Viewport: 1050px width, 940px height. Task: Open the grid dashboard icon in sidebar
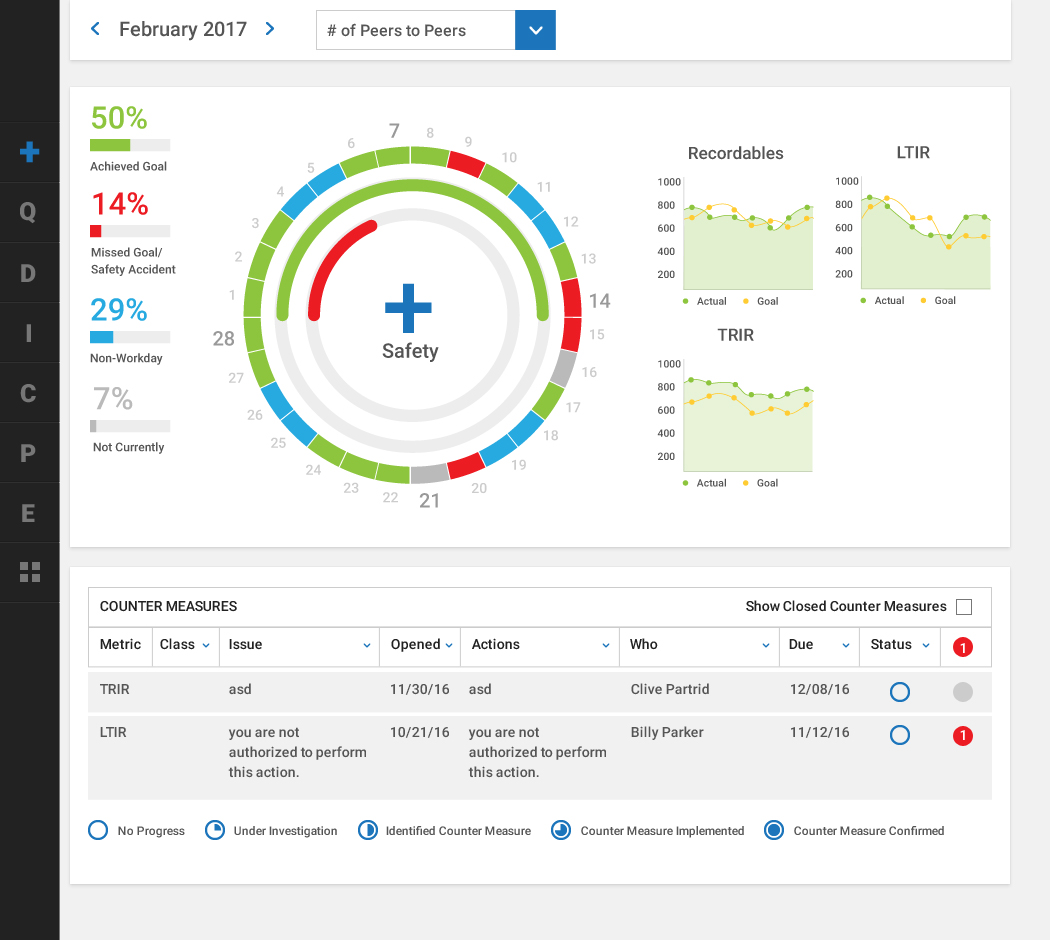click(29, 572)
